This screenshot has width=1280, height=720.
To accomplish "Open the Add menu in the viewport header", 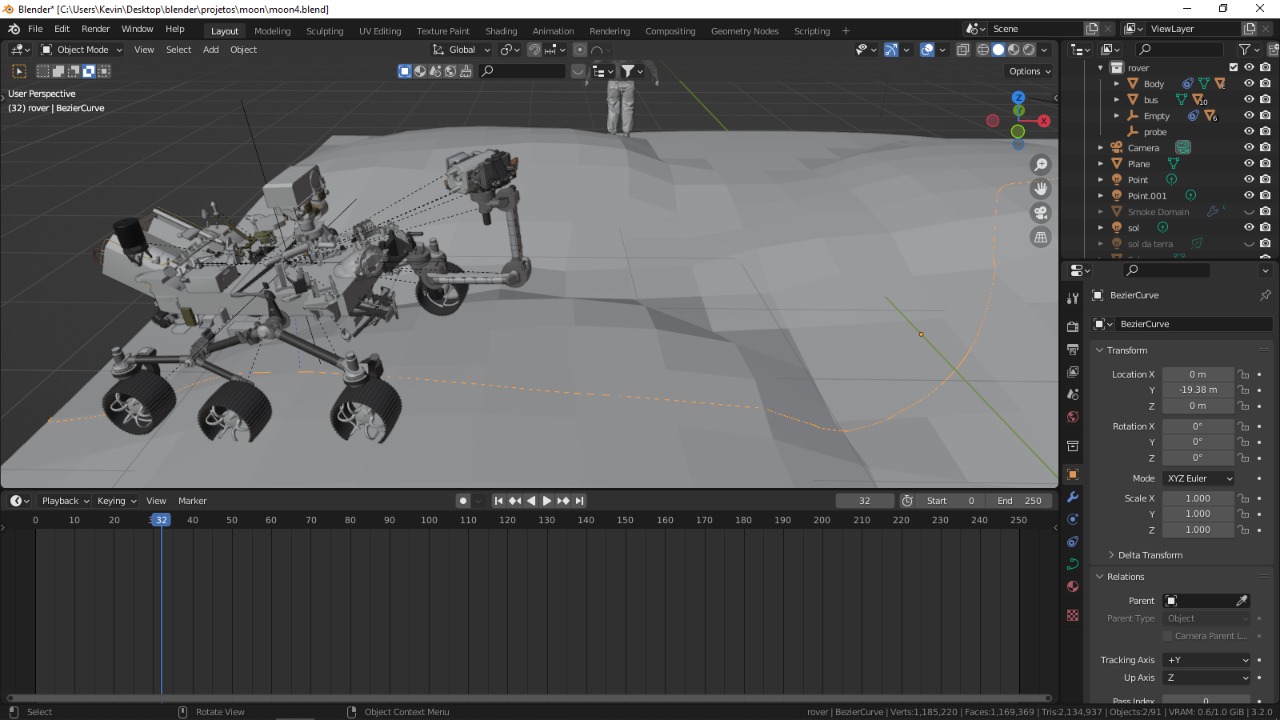I will pos(211,50).
